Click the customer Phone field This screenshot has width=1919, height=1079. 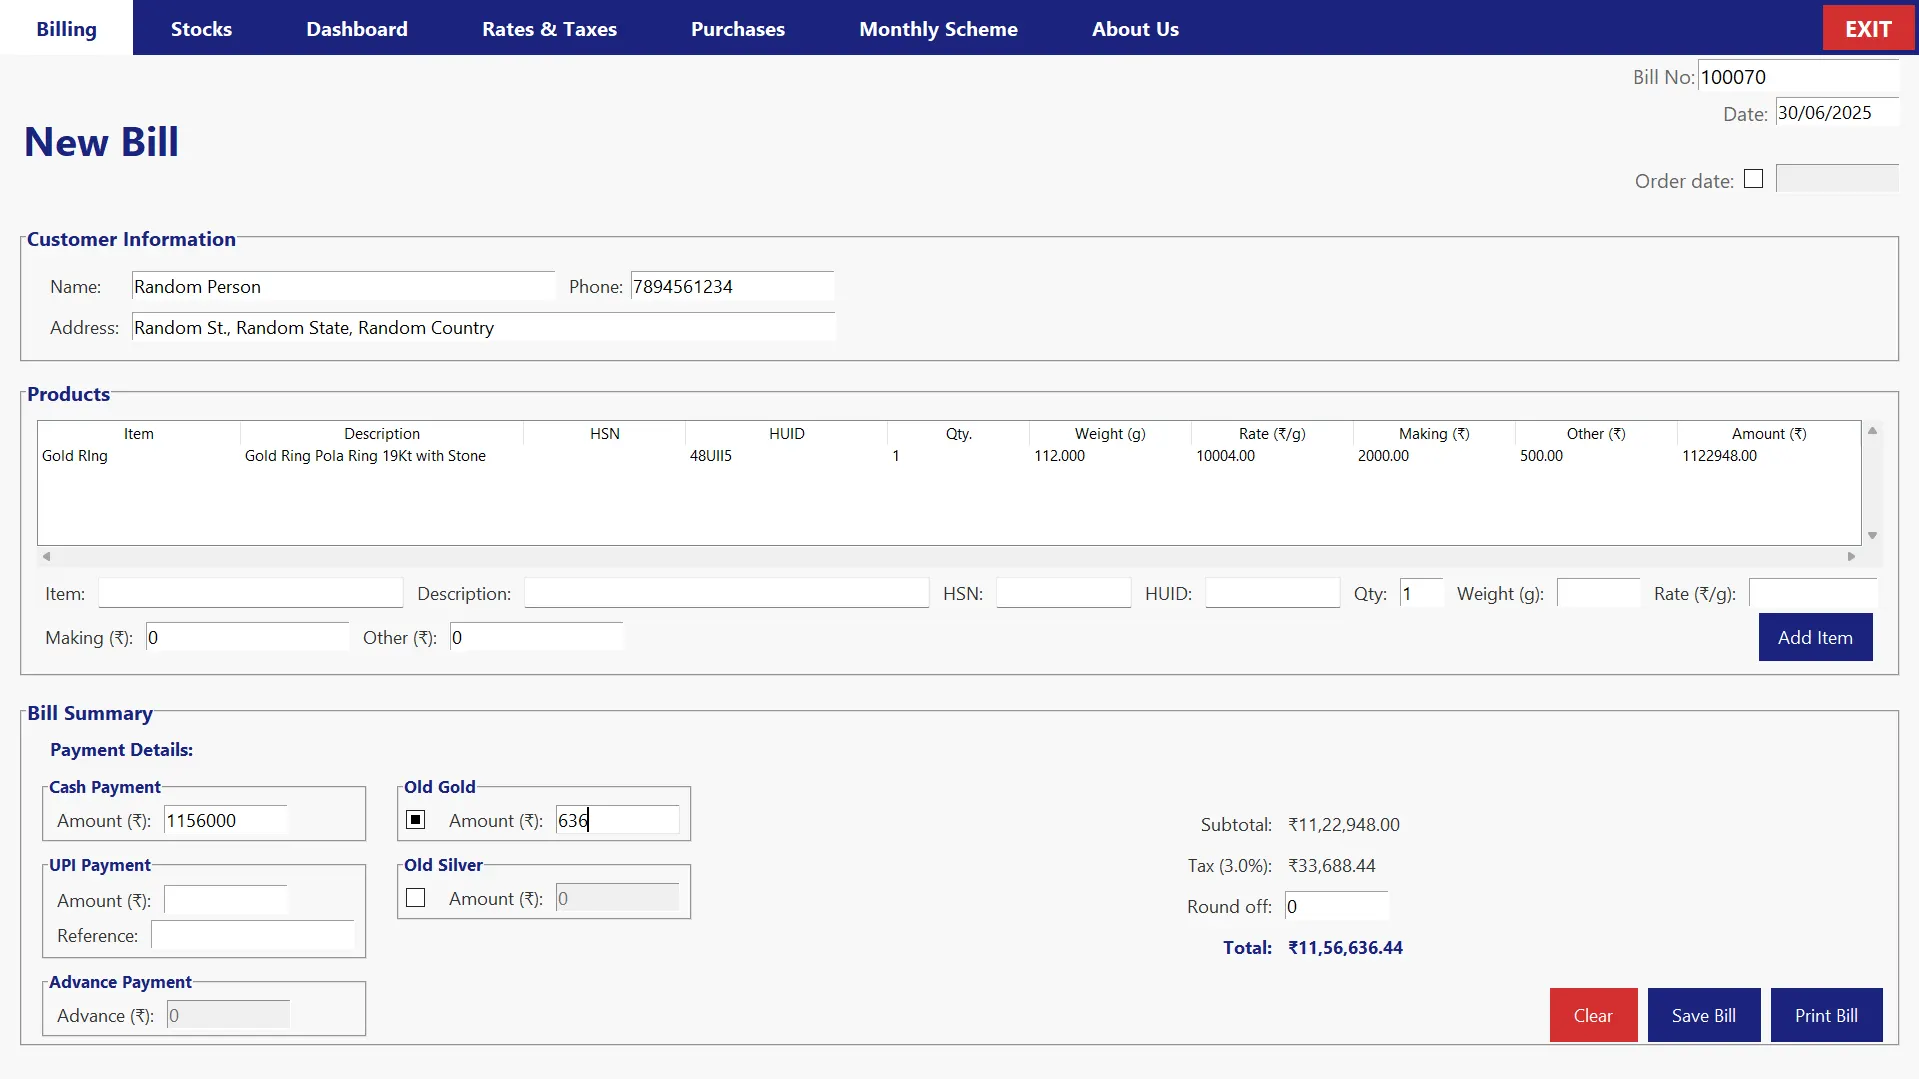point(732,287)
